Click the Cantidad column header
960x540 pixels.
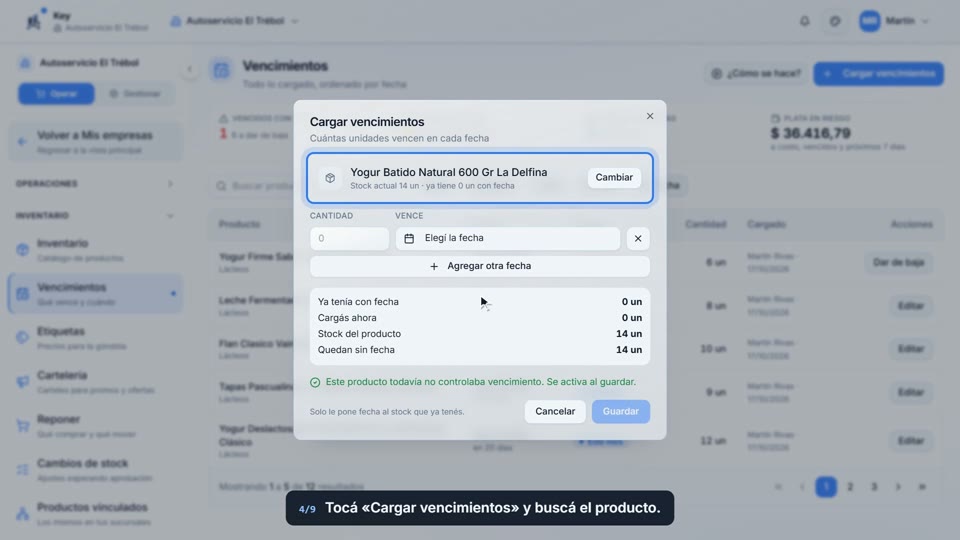tap(705, 224)
